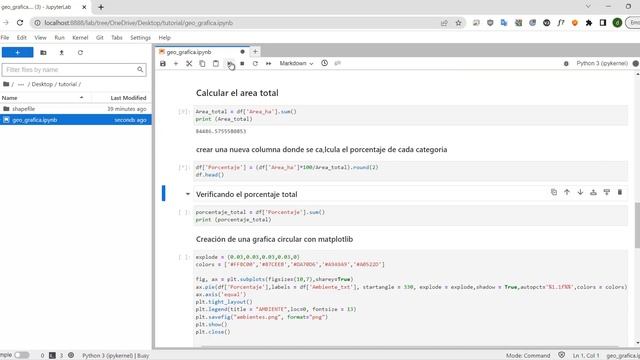Open a new launcher tab in the work area

255,51
